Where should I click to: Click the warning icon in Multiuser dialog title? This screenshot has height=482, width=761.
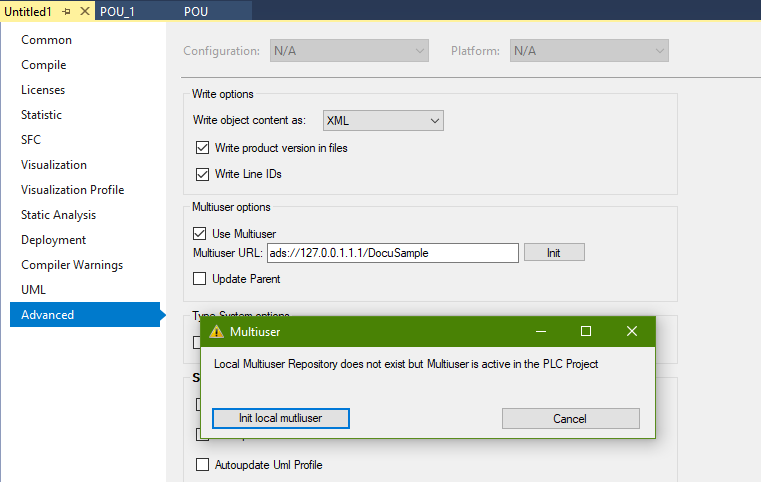[x=216, y=332]
